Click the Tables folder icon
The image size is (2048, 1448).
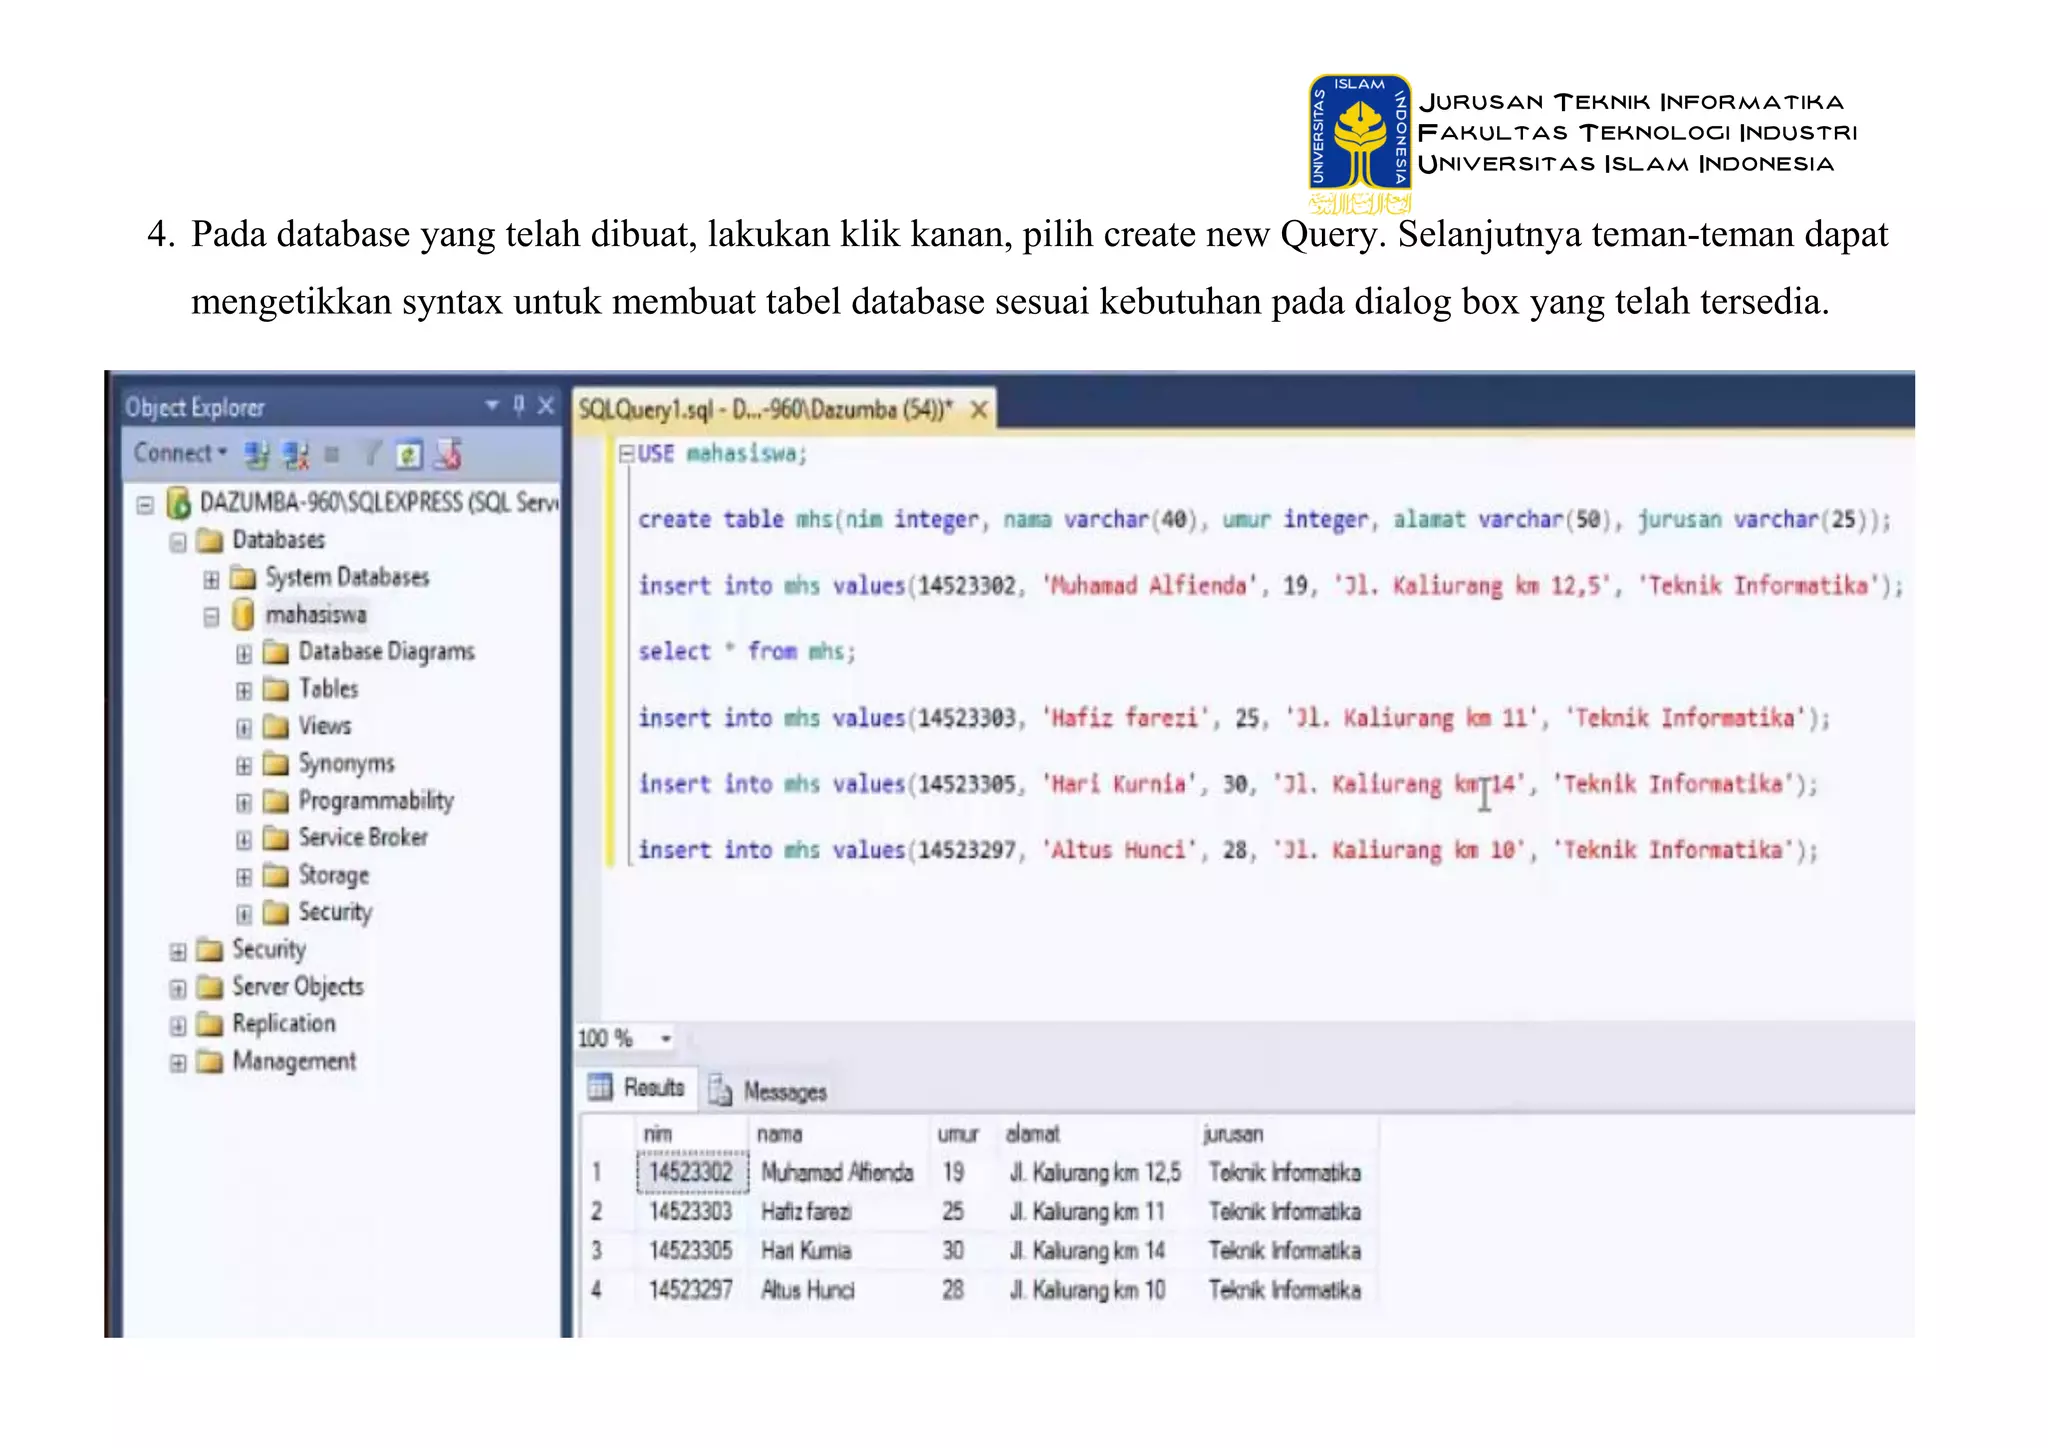(276, 690)
